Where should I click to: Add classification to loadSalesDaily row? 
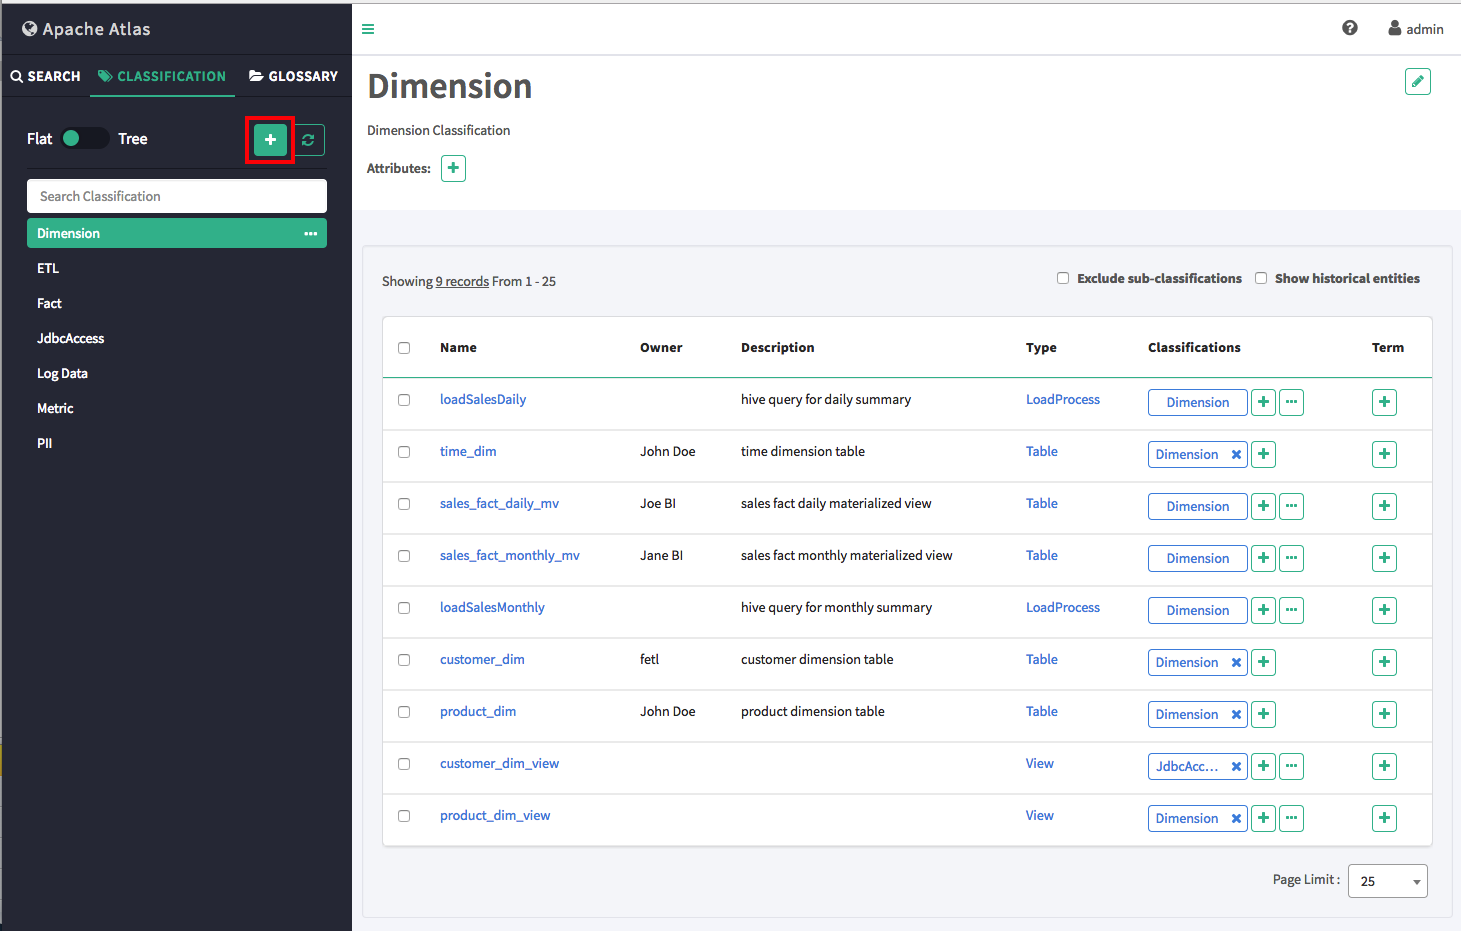click(1264, 402)
